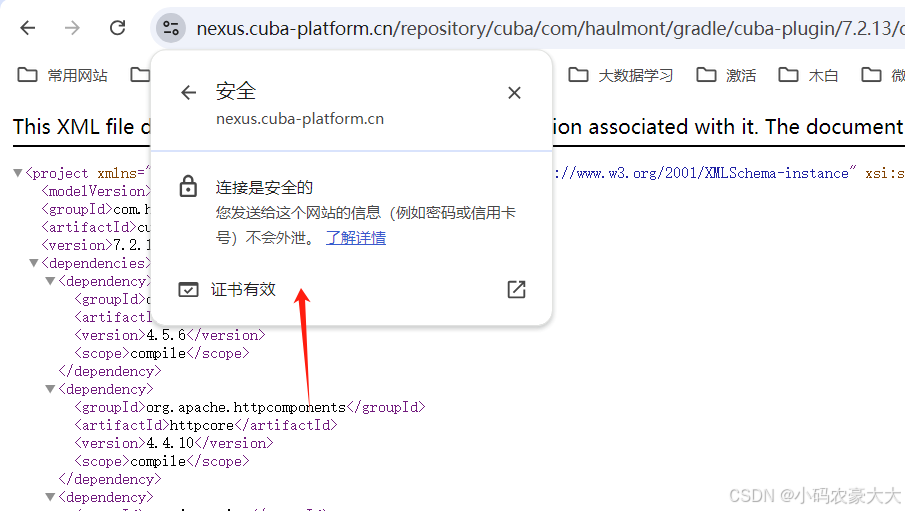Click the org.apache.httpcomponents groupId text
Image resolution: width=905 pixels, height=511 pixels.
pyautogui.click(x=246, y=407)
